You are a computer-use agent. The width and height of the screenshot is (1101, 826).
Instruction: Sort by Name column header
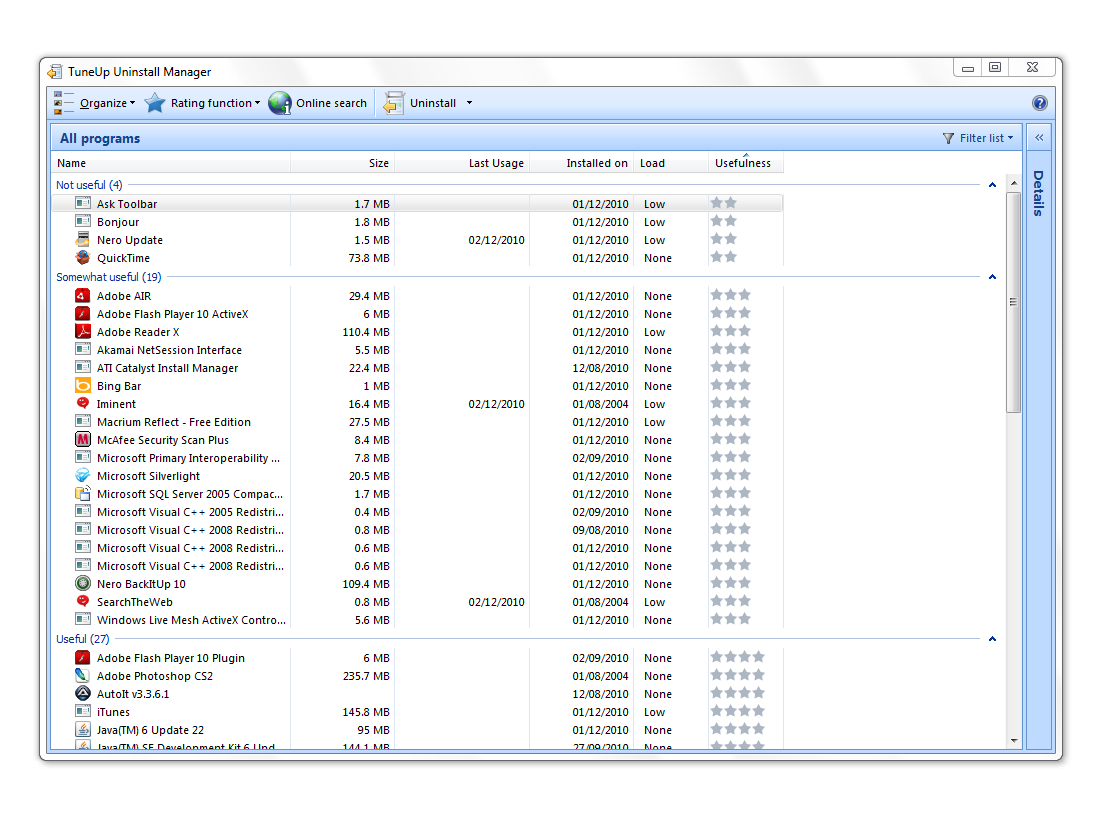171,163
